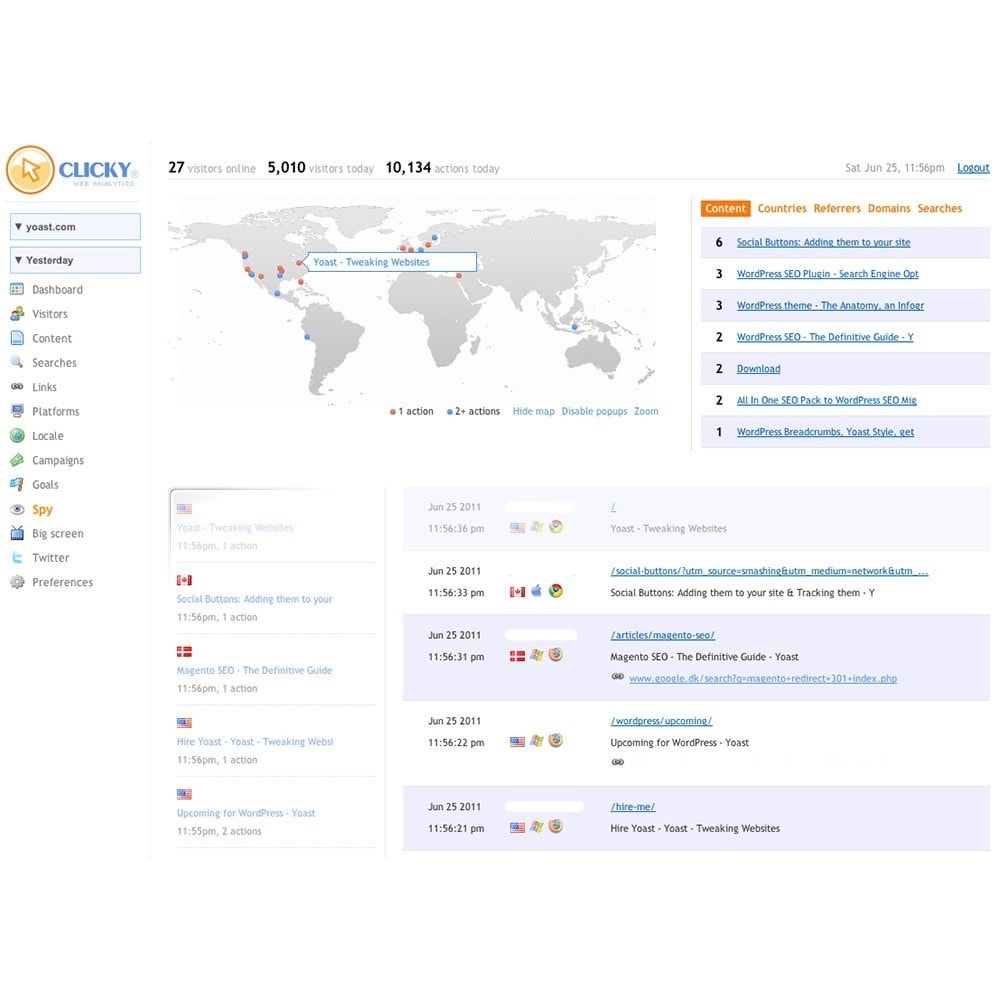Open 'WordPress theme - The Anatomy, an Infogr' link
This screenshot has width=1000, height=1000.
[x=830, y=305]
